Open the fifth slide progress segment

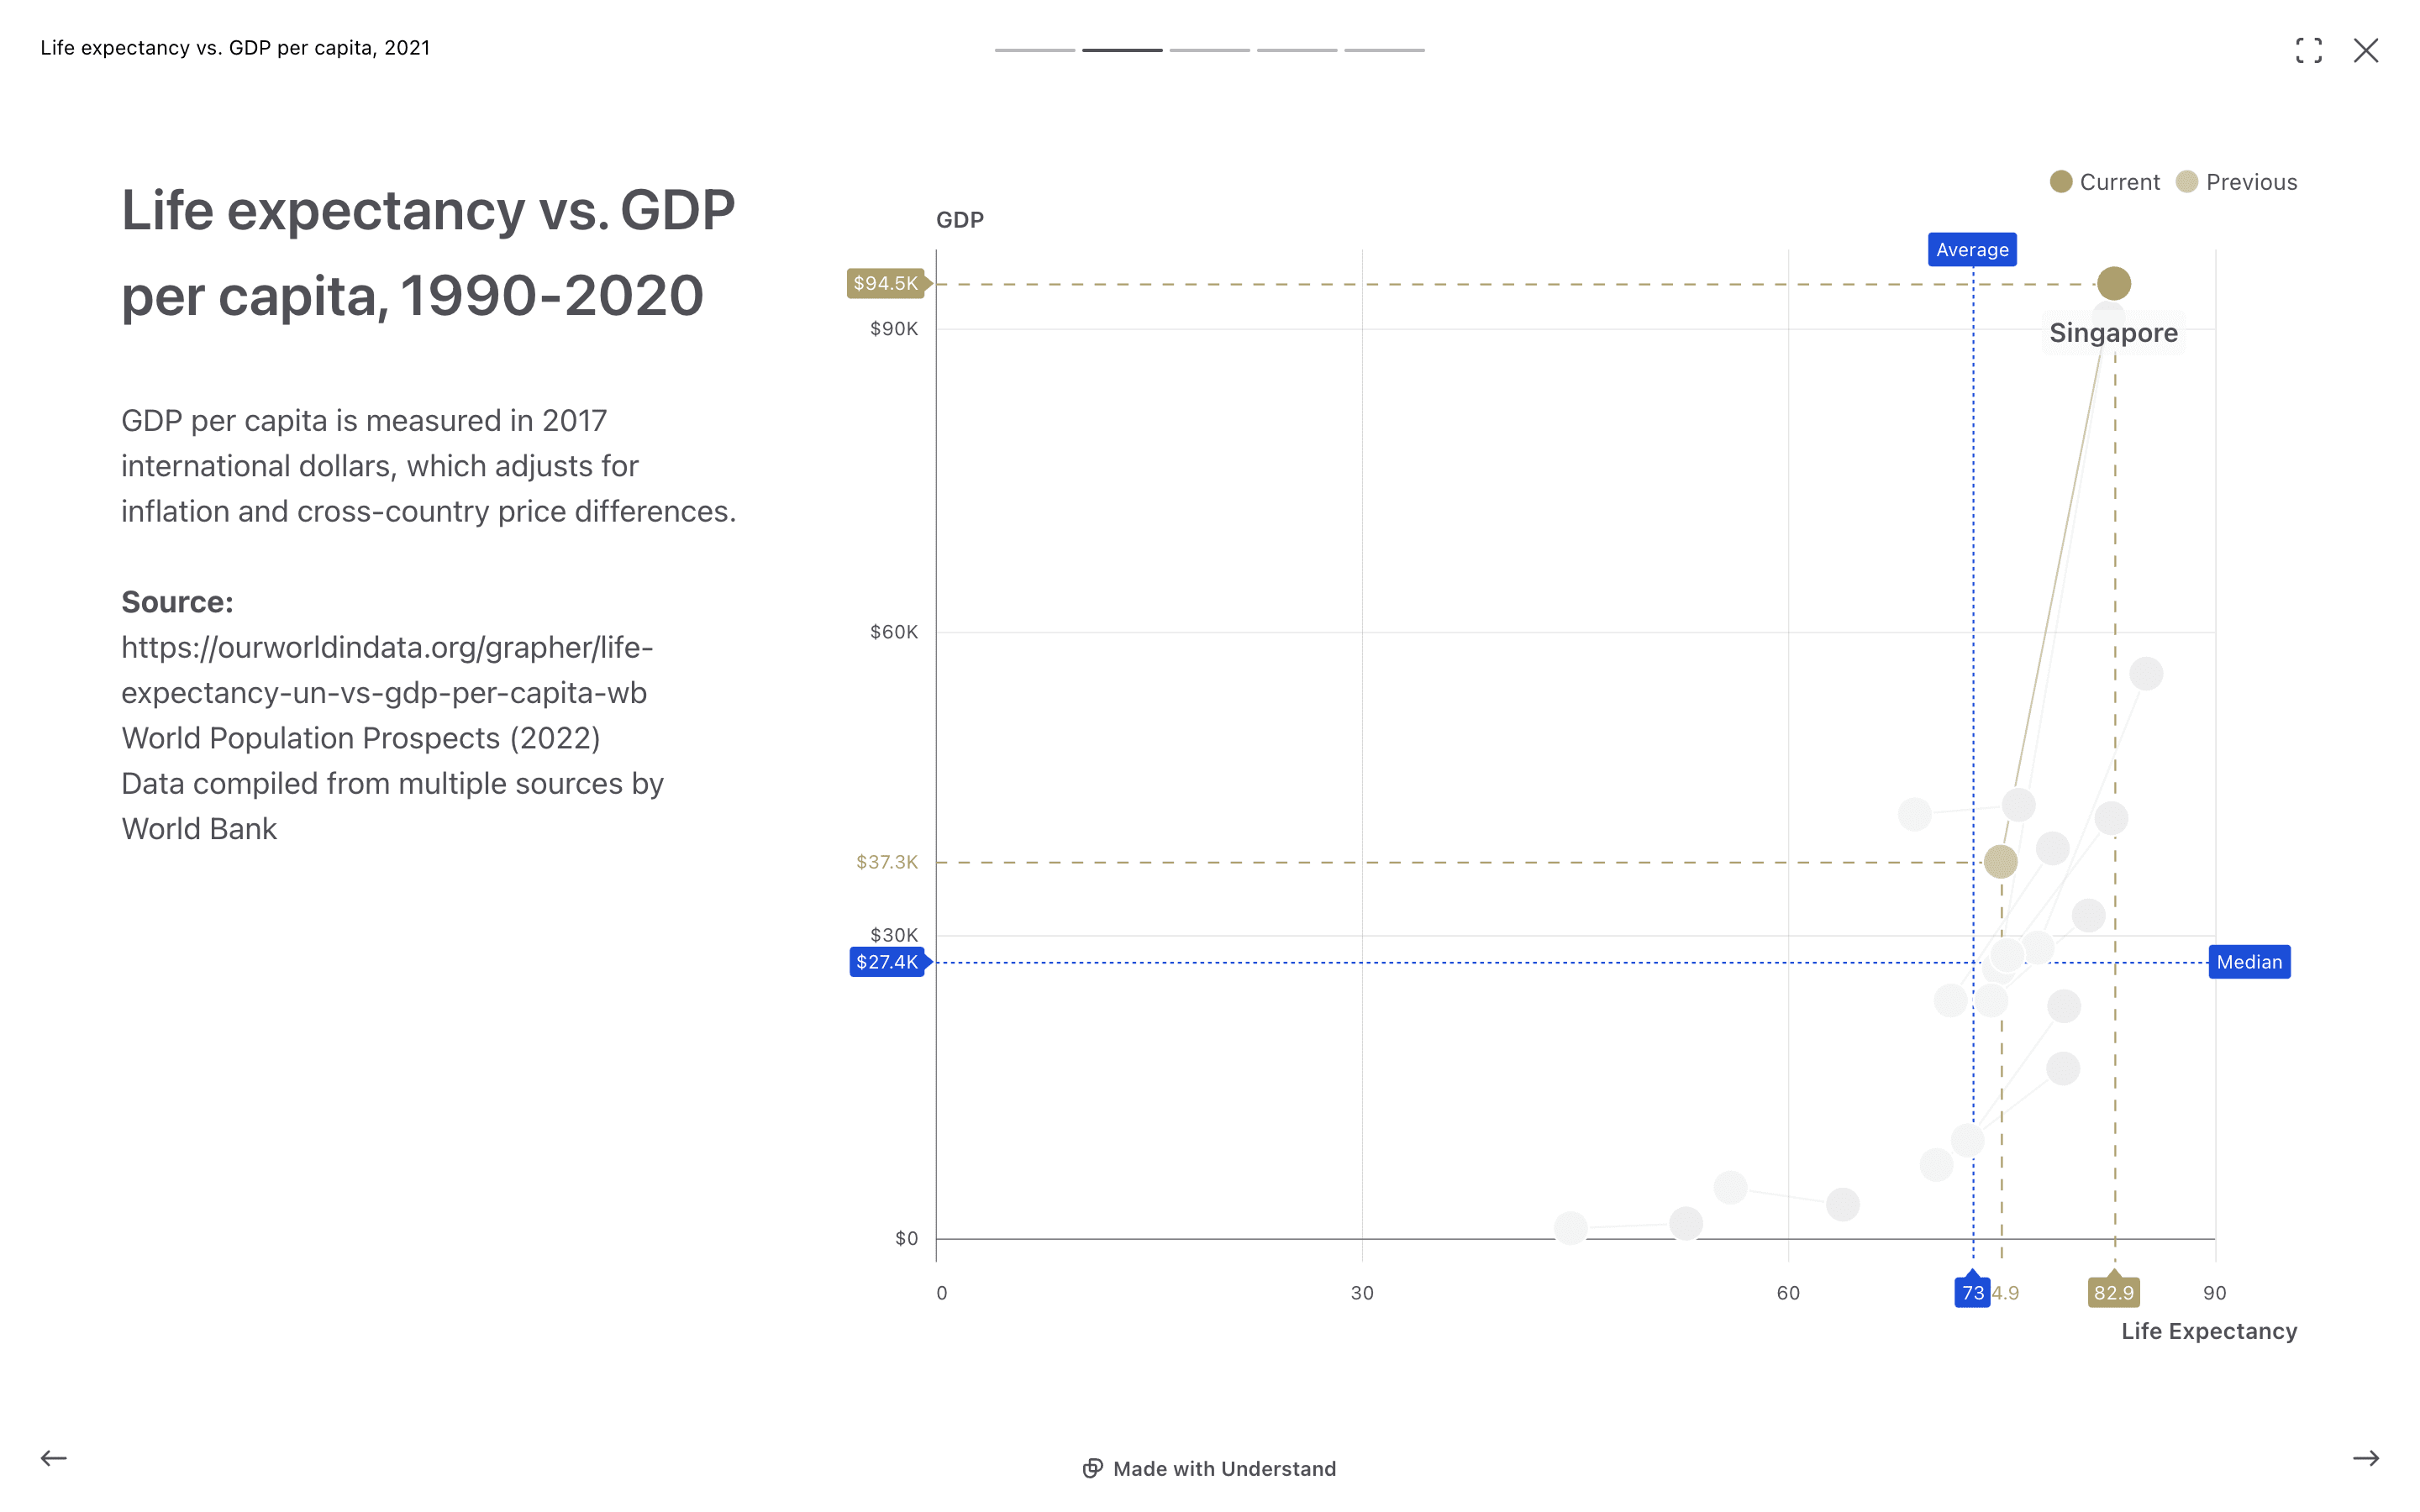click(x=1384, y=50)
